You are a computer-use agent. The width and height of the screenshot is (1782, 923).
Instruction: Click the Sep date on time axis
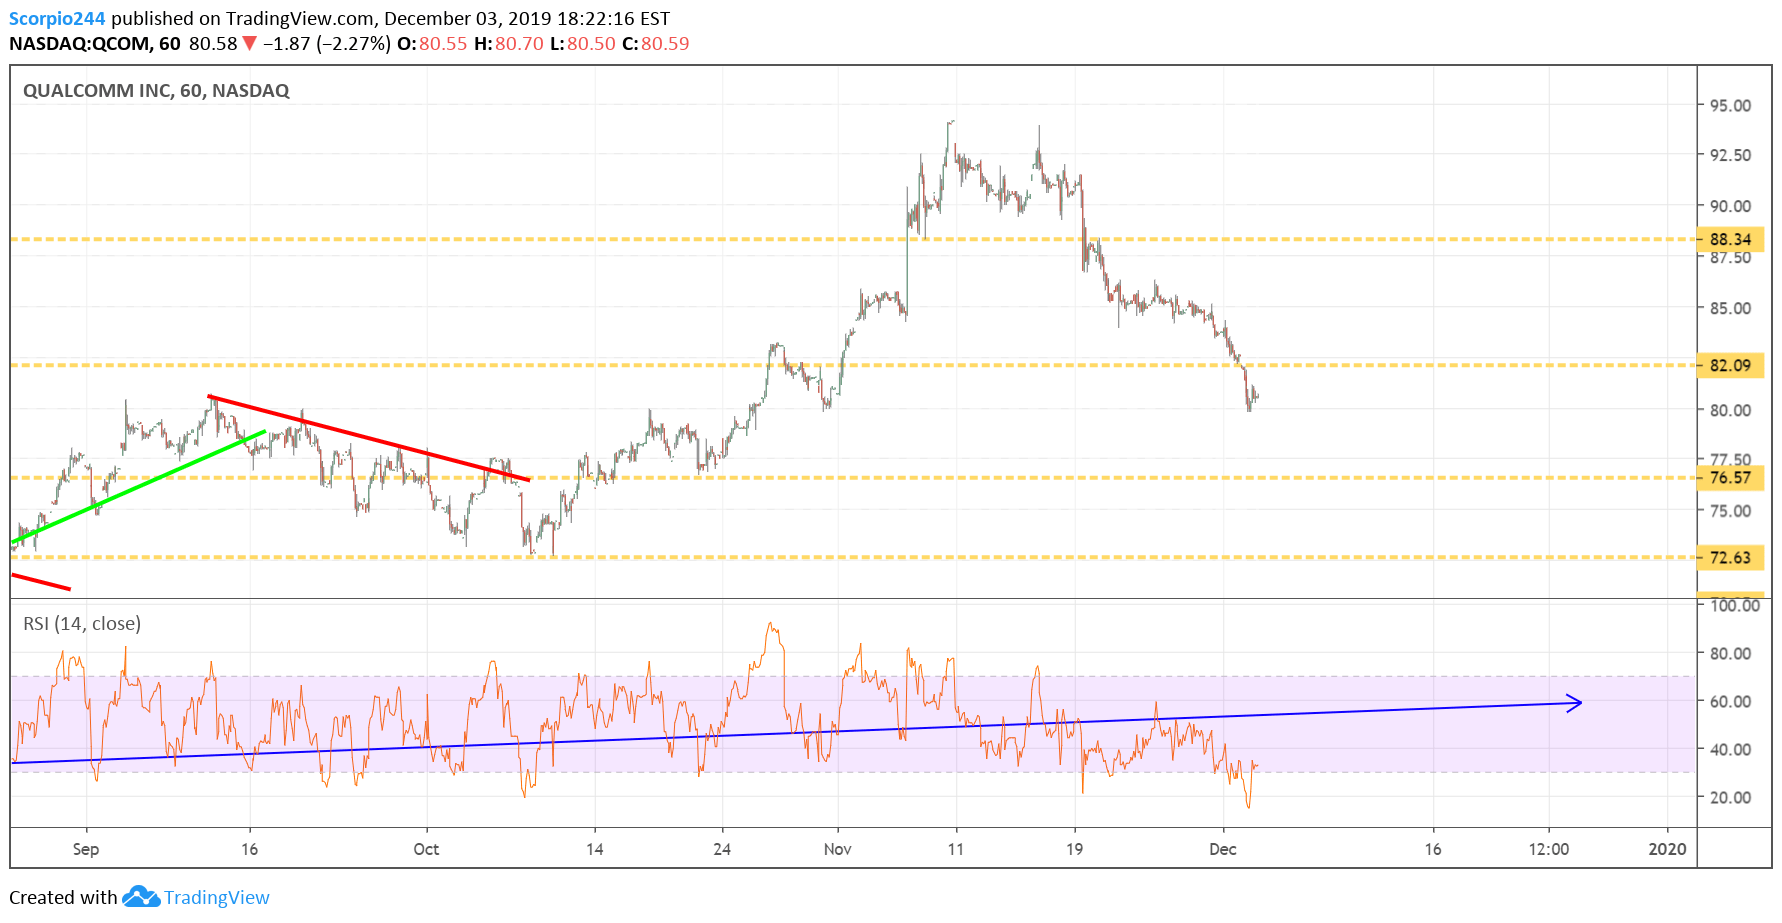(x=86, y=849)
